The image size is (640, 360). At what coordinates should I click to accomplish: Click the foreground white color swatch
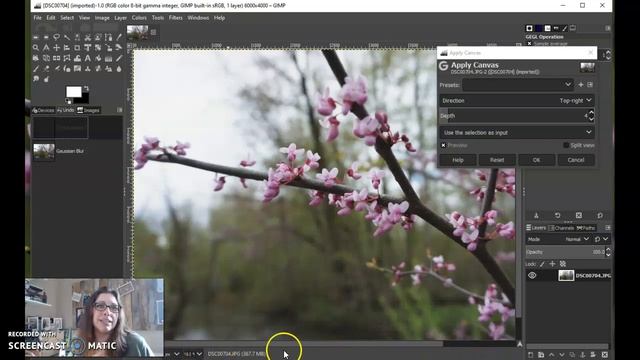pyautogui.click(x=73, y=91)
